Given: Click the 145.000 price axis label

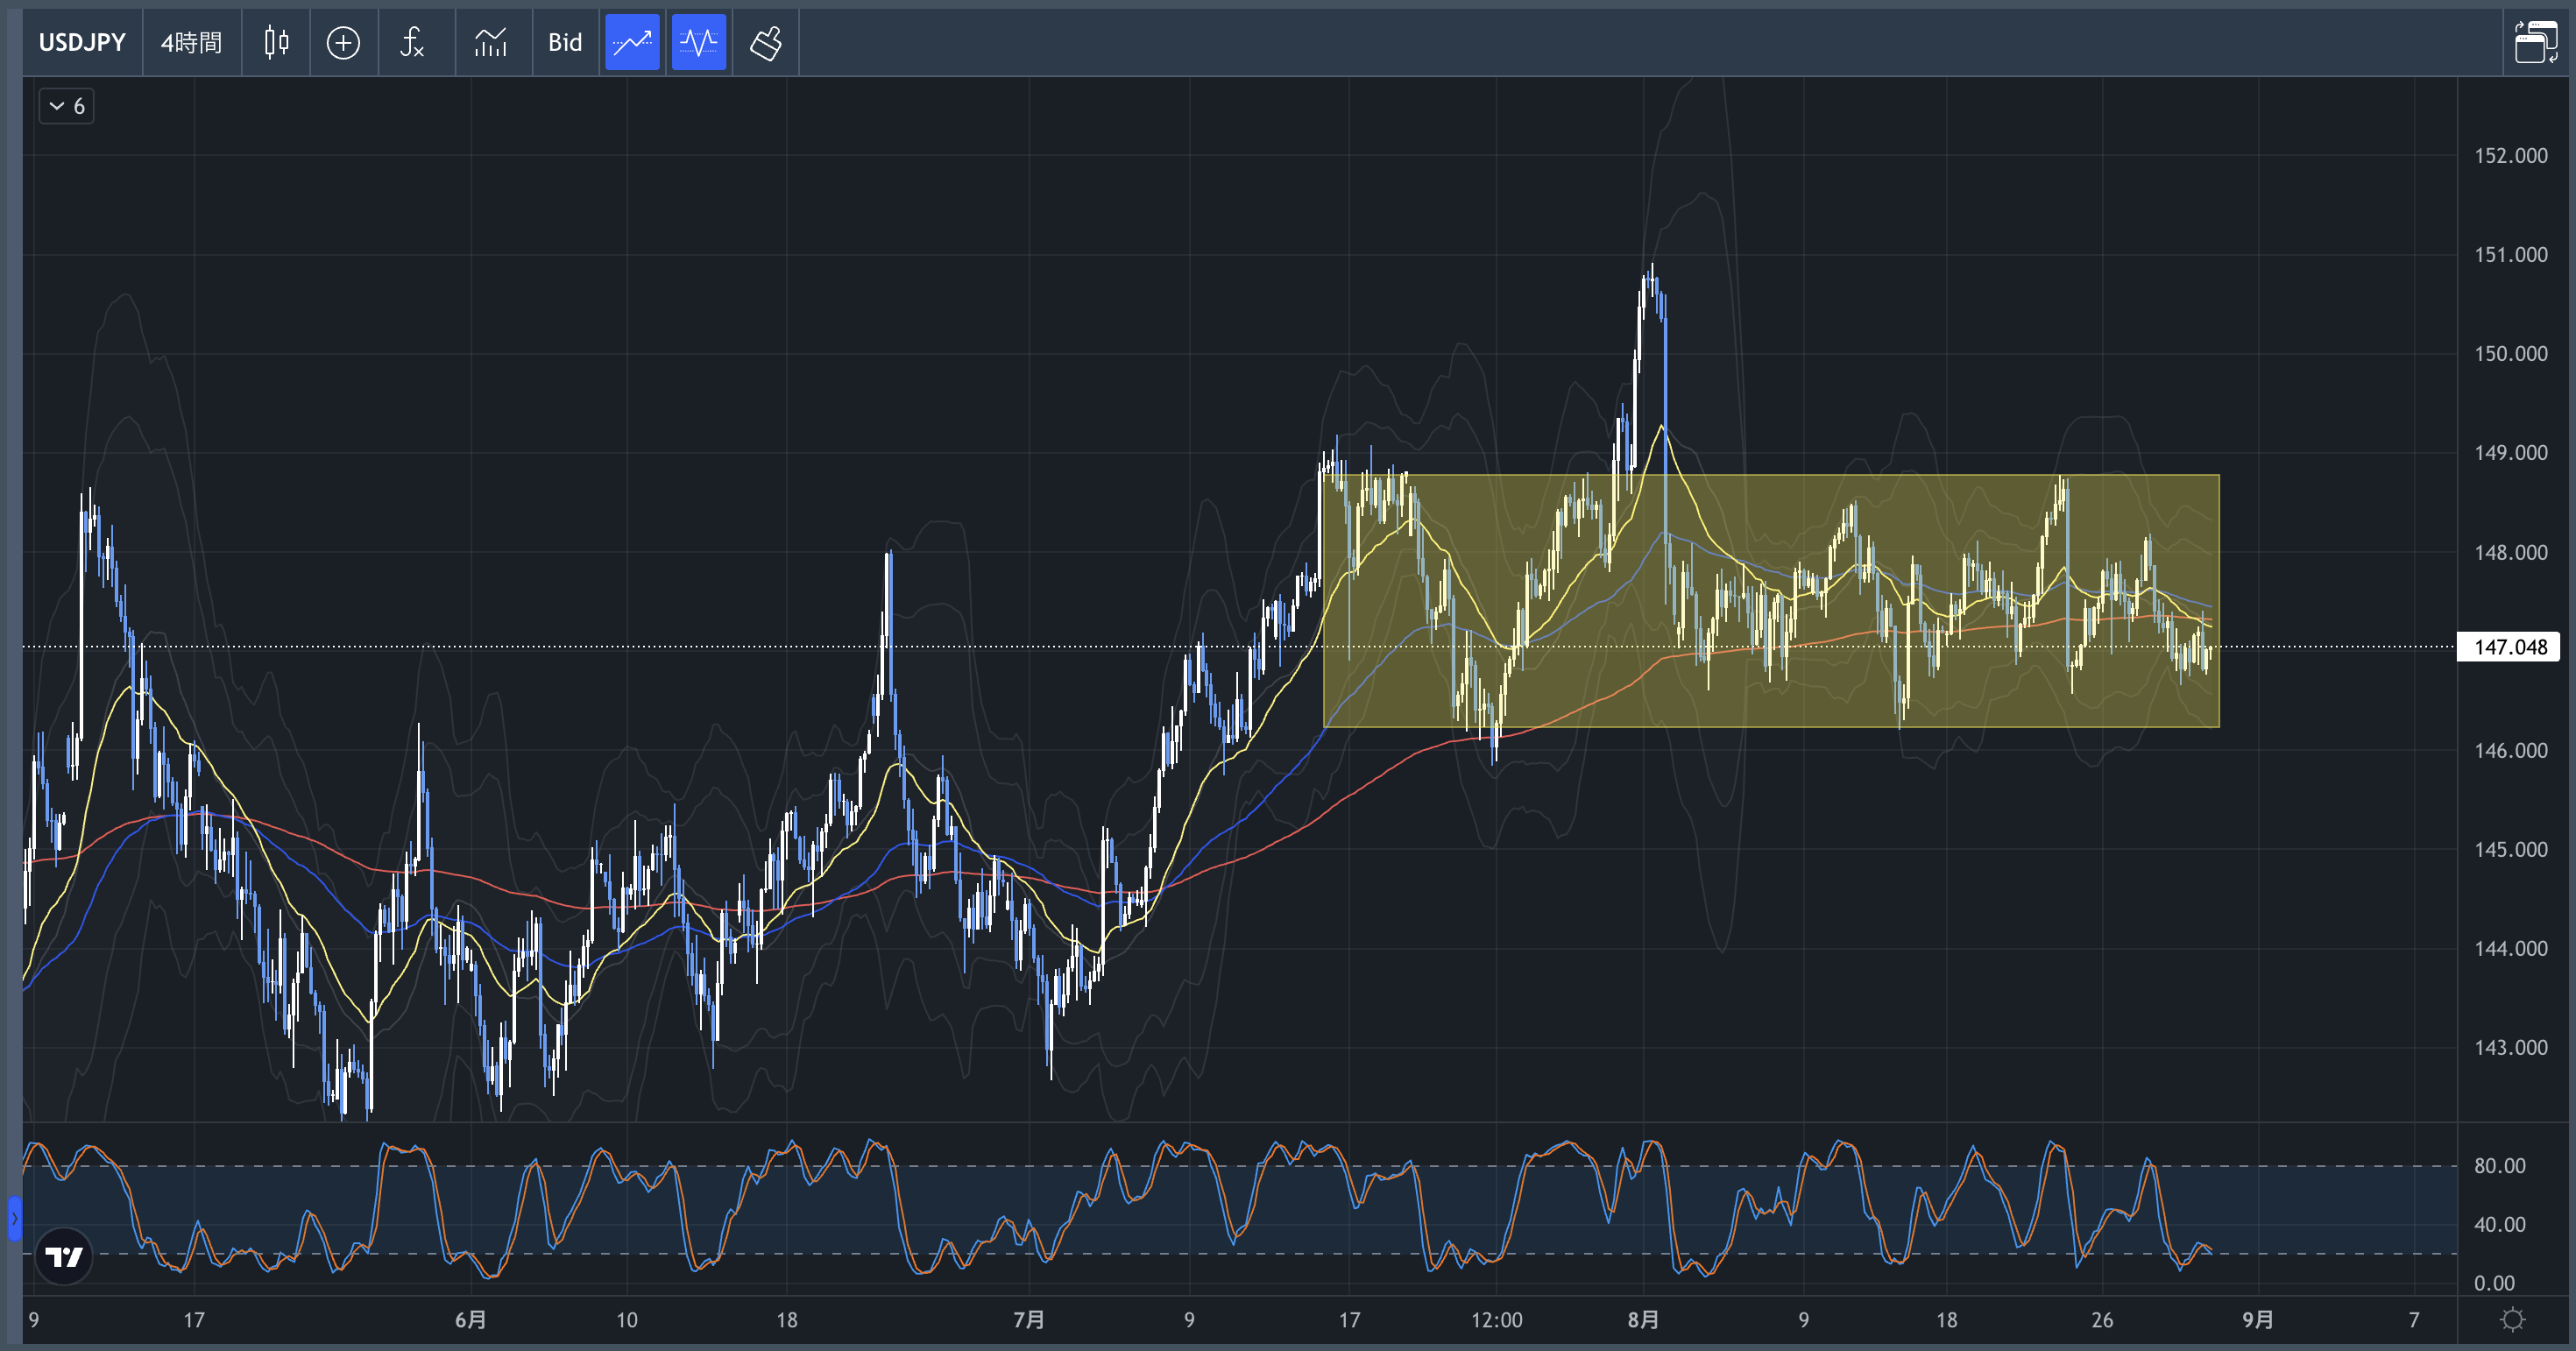Looking at the screenshot, I should [2510, 849].
